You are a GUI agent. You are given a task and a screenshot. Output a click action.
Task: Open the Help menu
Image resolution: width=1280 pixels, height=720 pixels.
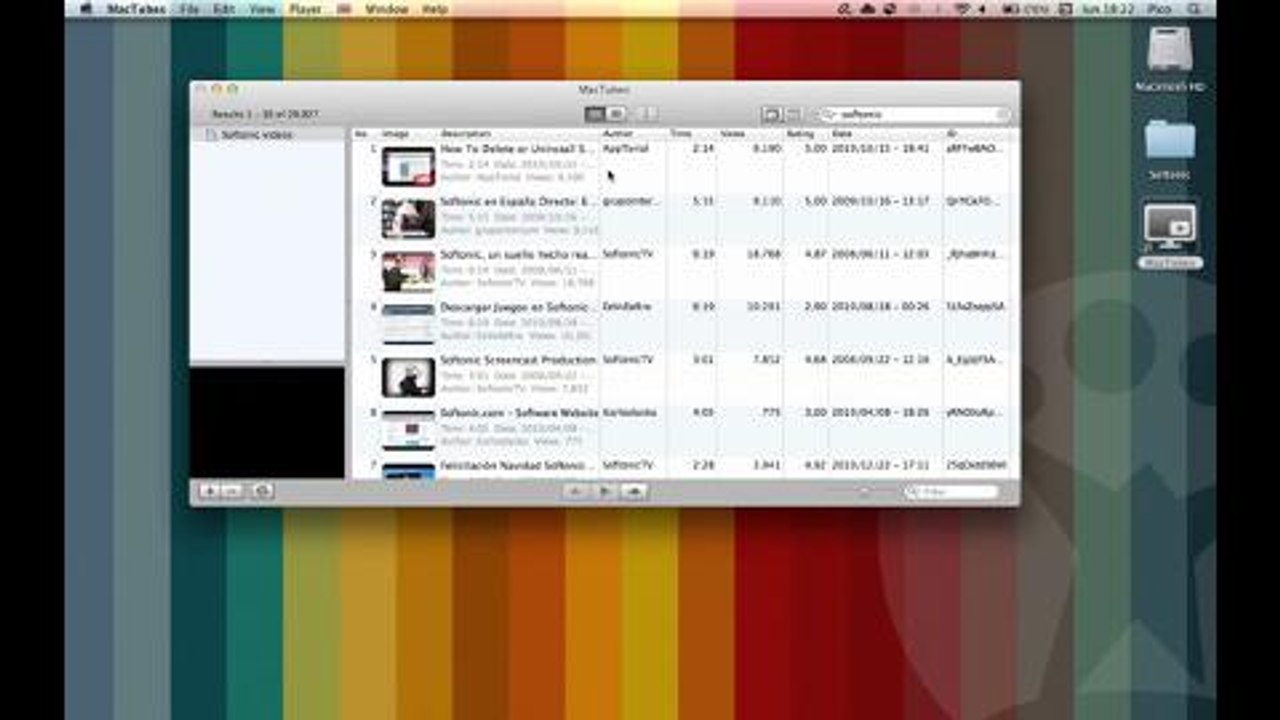(x=435, y=9)
